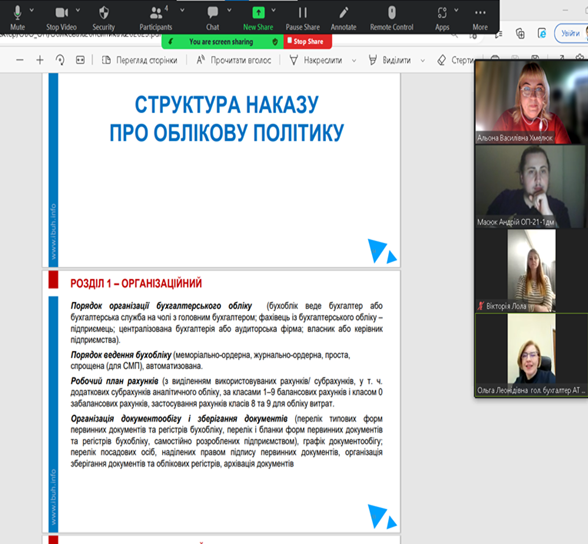Viewport: 588px width, 544px height.
Task: Open the Apps menu icon
Action: click(x=442, y=17)
